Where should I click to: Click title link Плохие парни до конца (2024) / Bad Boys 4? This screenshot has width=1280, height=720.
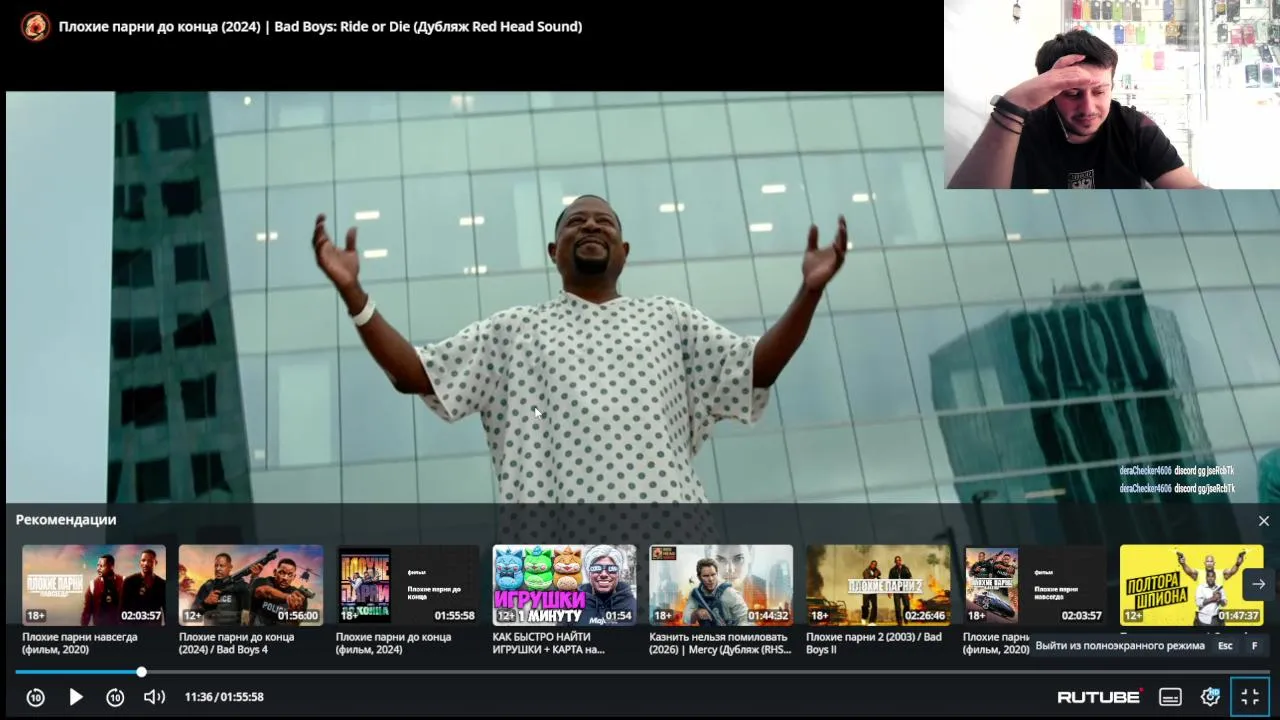pos(237,643)
